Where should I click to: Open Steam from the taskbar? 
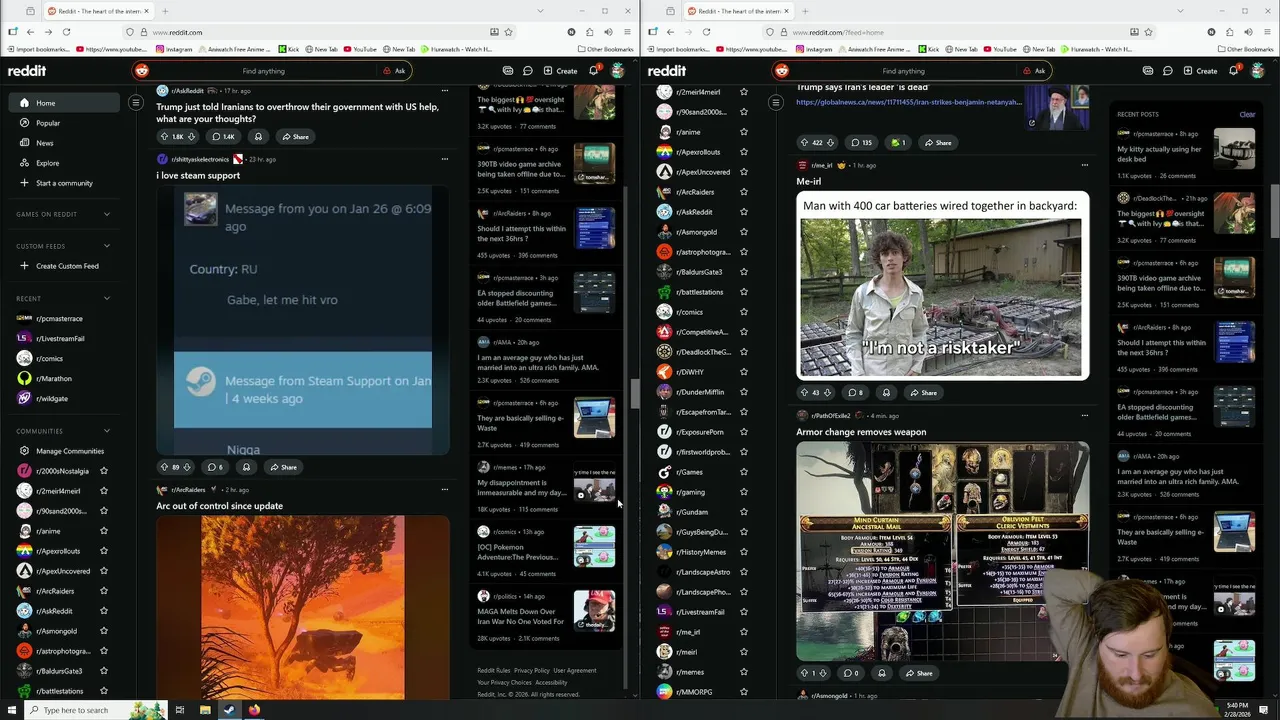tap(229, 710)
